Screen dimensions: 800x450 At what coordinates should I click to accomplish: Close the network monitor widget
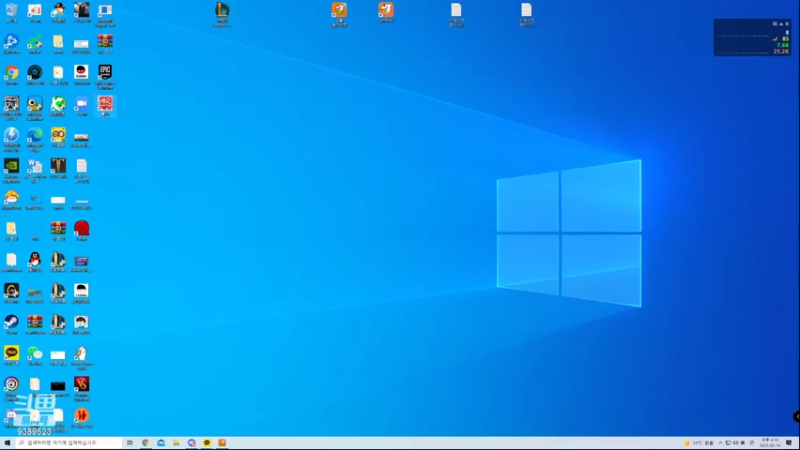[x=787, y=24]
